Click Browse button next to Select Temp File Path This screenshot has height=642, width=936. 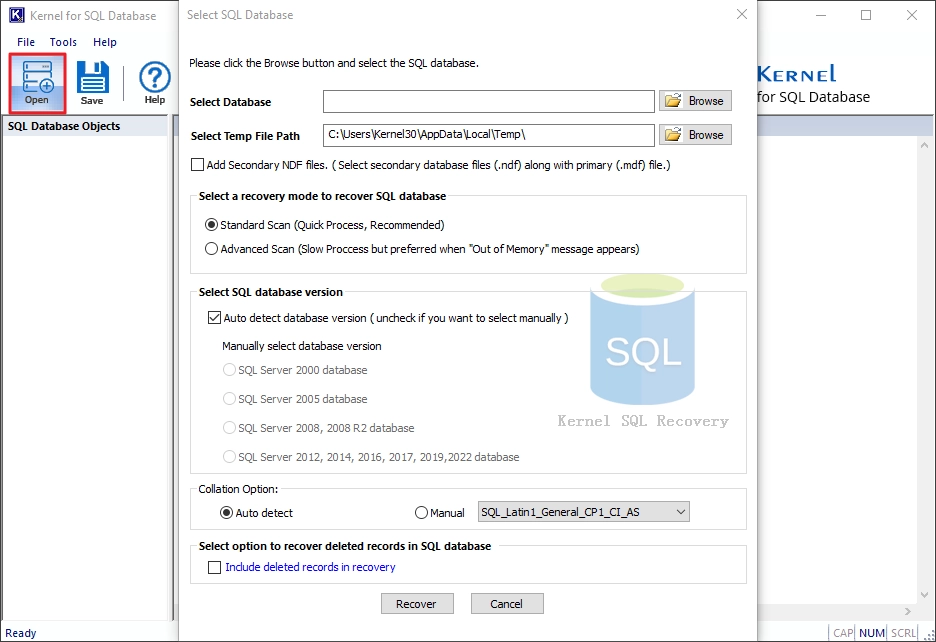click(x=695, y=135)
